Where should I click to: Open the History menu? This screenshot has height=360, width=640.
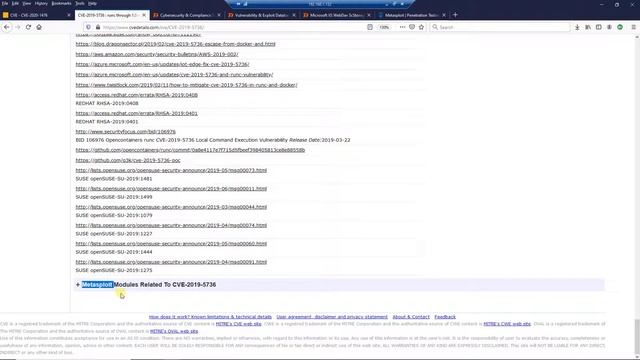41,3
